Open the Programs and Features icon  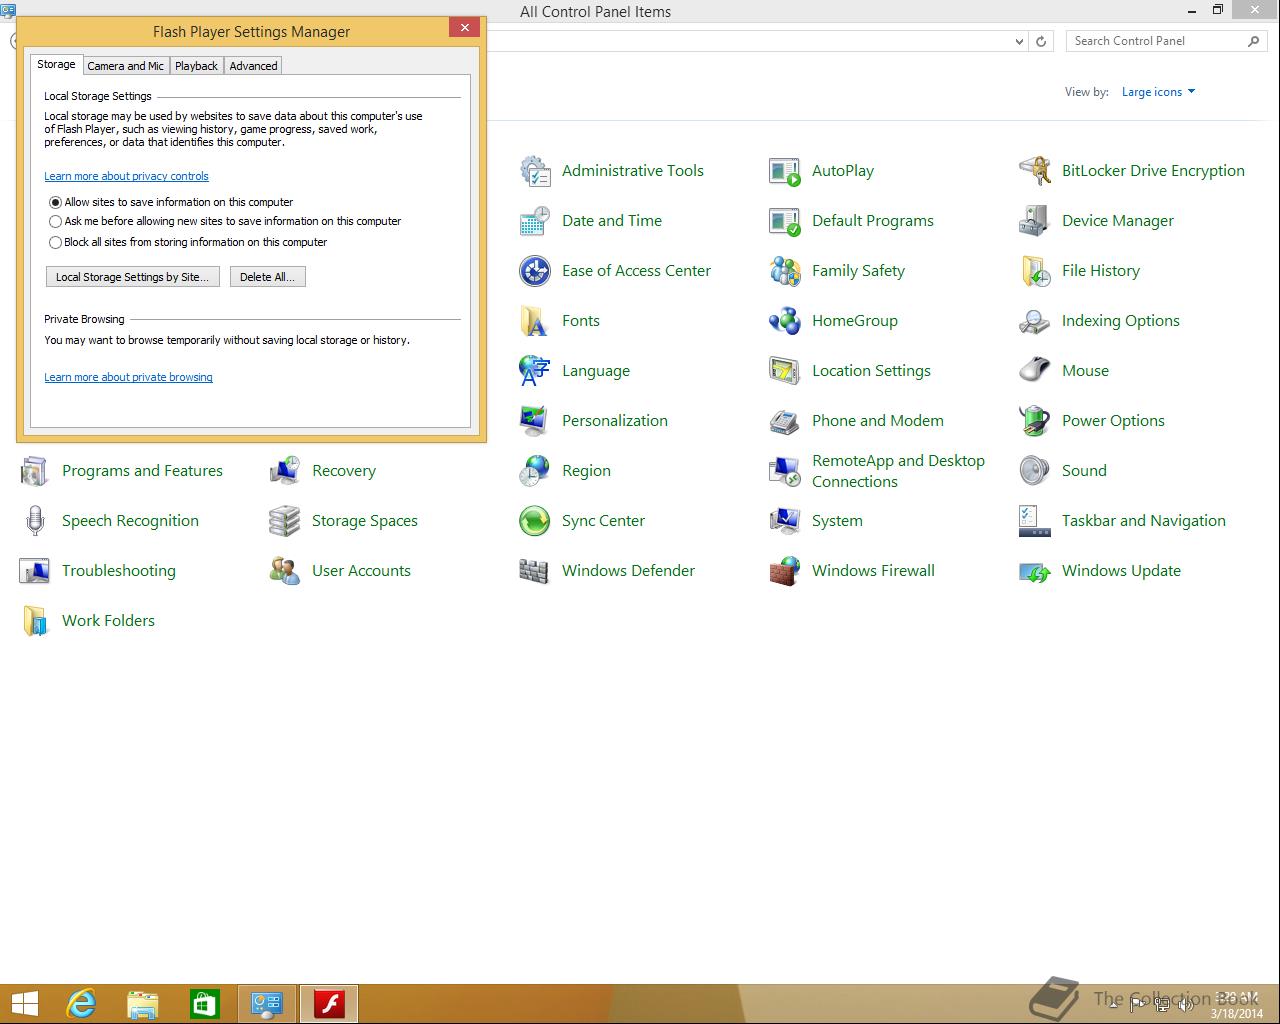click(x=35, y=471)
